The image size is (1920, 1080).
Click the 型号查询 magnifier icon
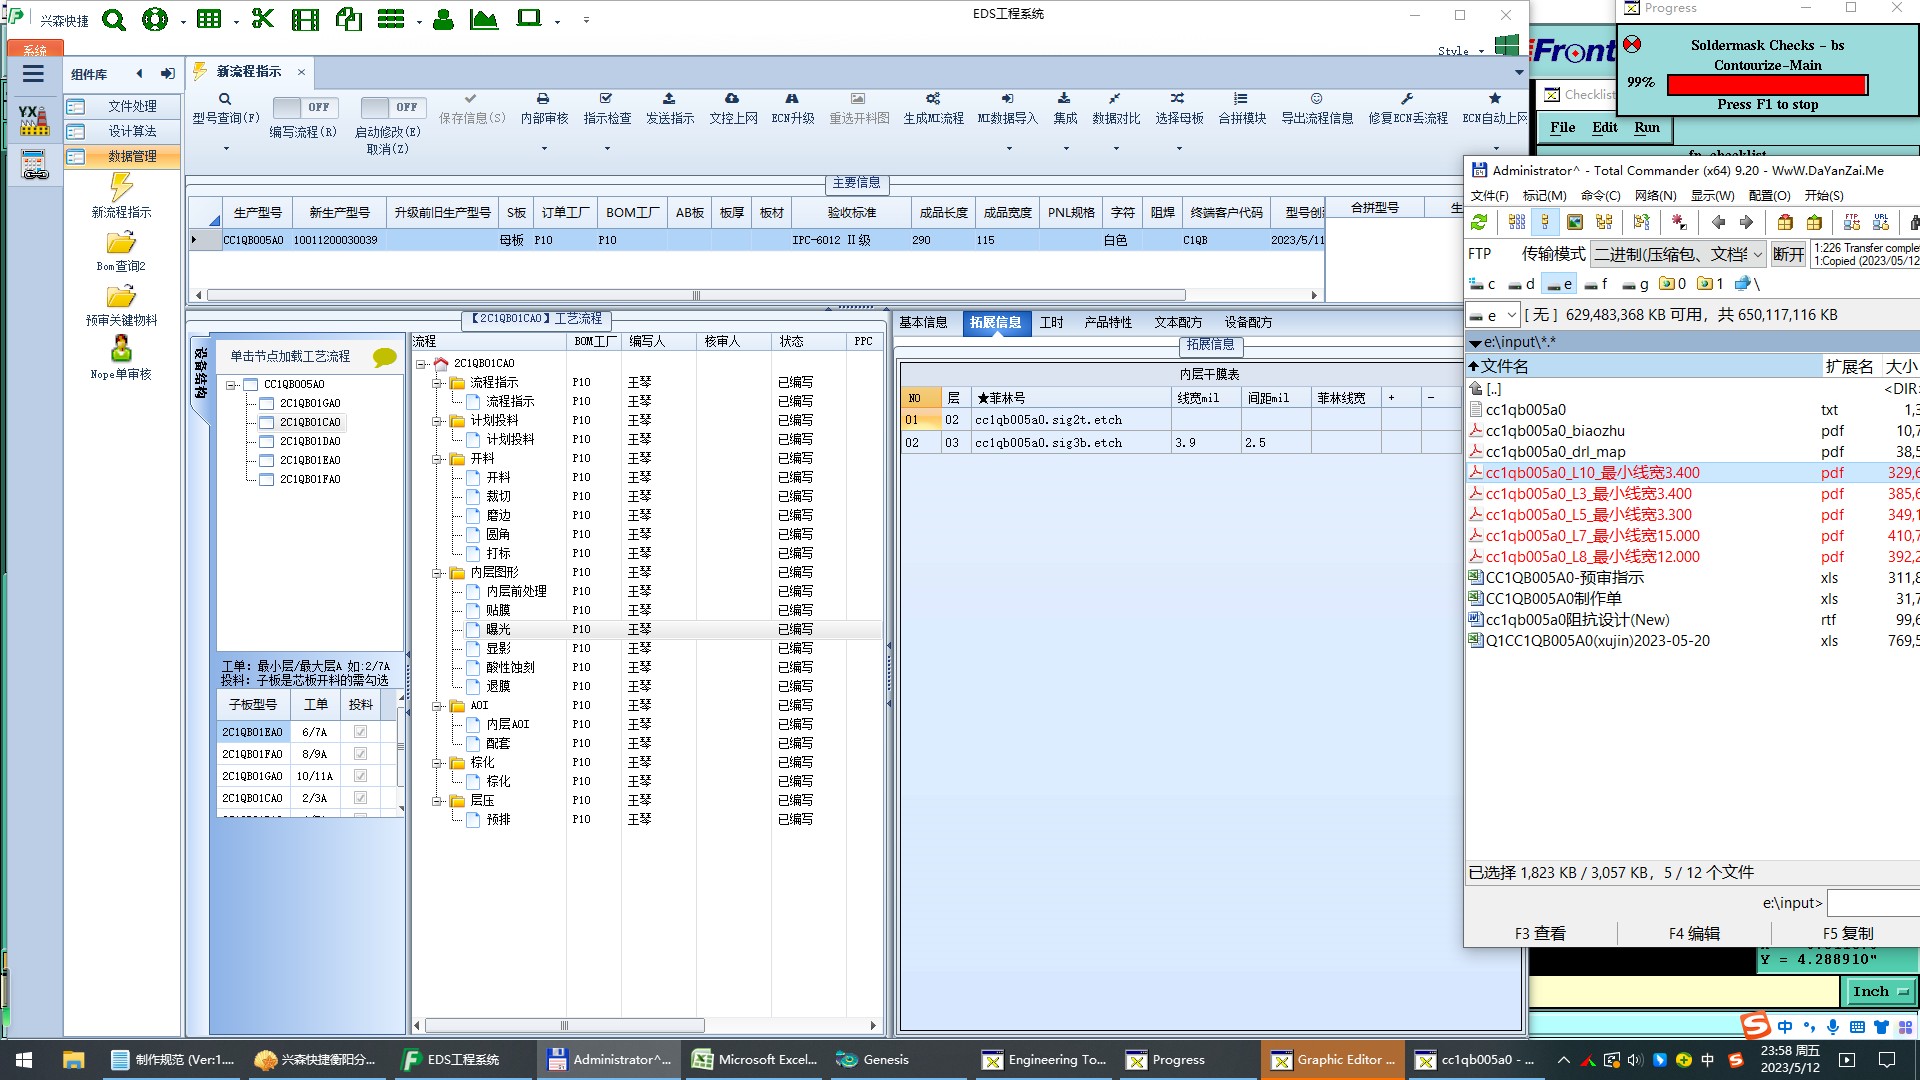pos(225,99)
